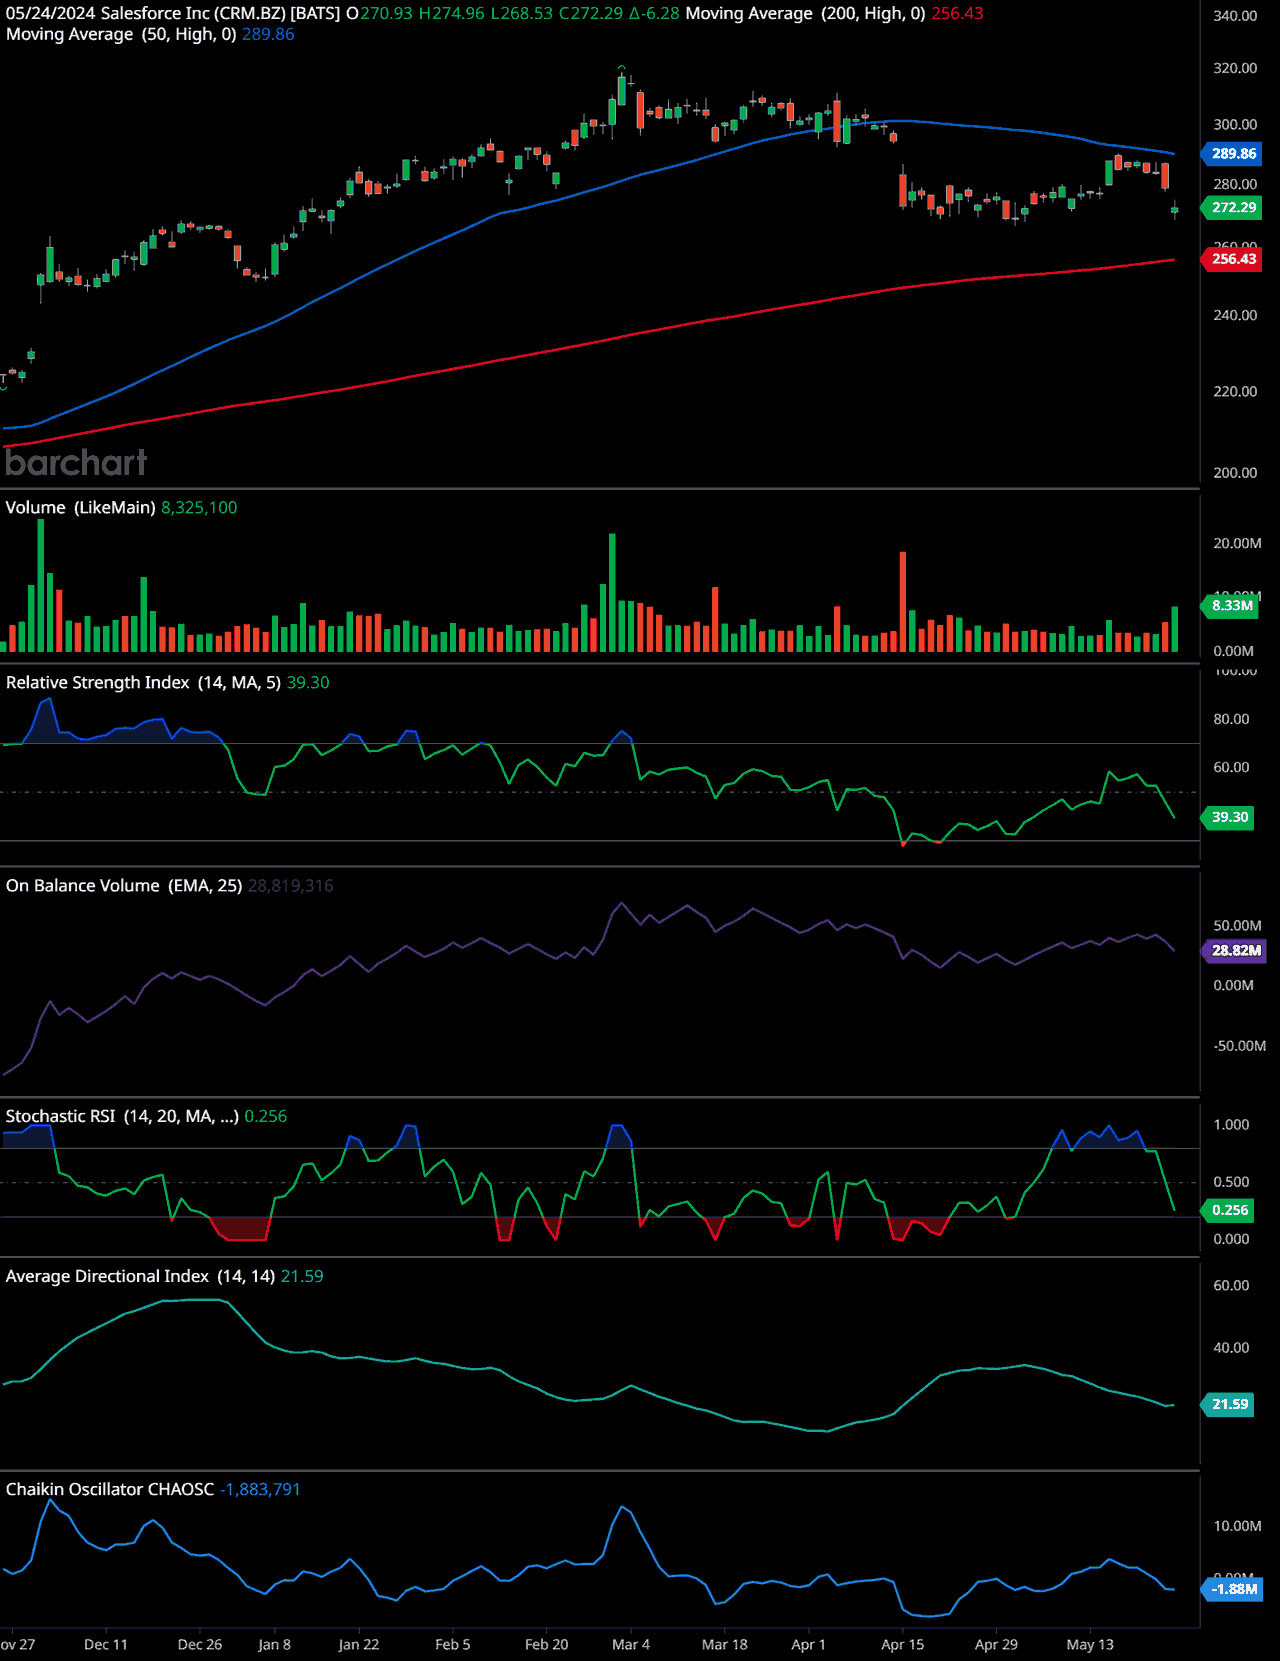Click the Apr 1 date axis label

coord(809,1645)
